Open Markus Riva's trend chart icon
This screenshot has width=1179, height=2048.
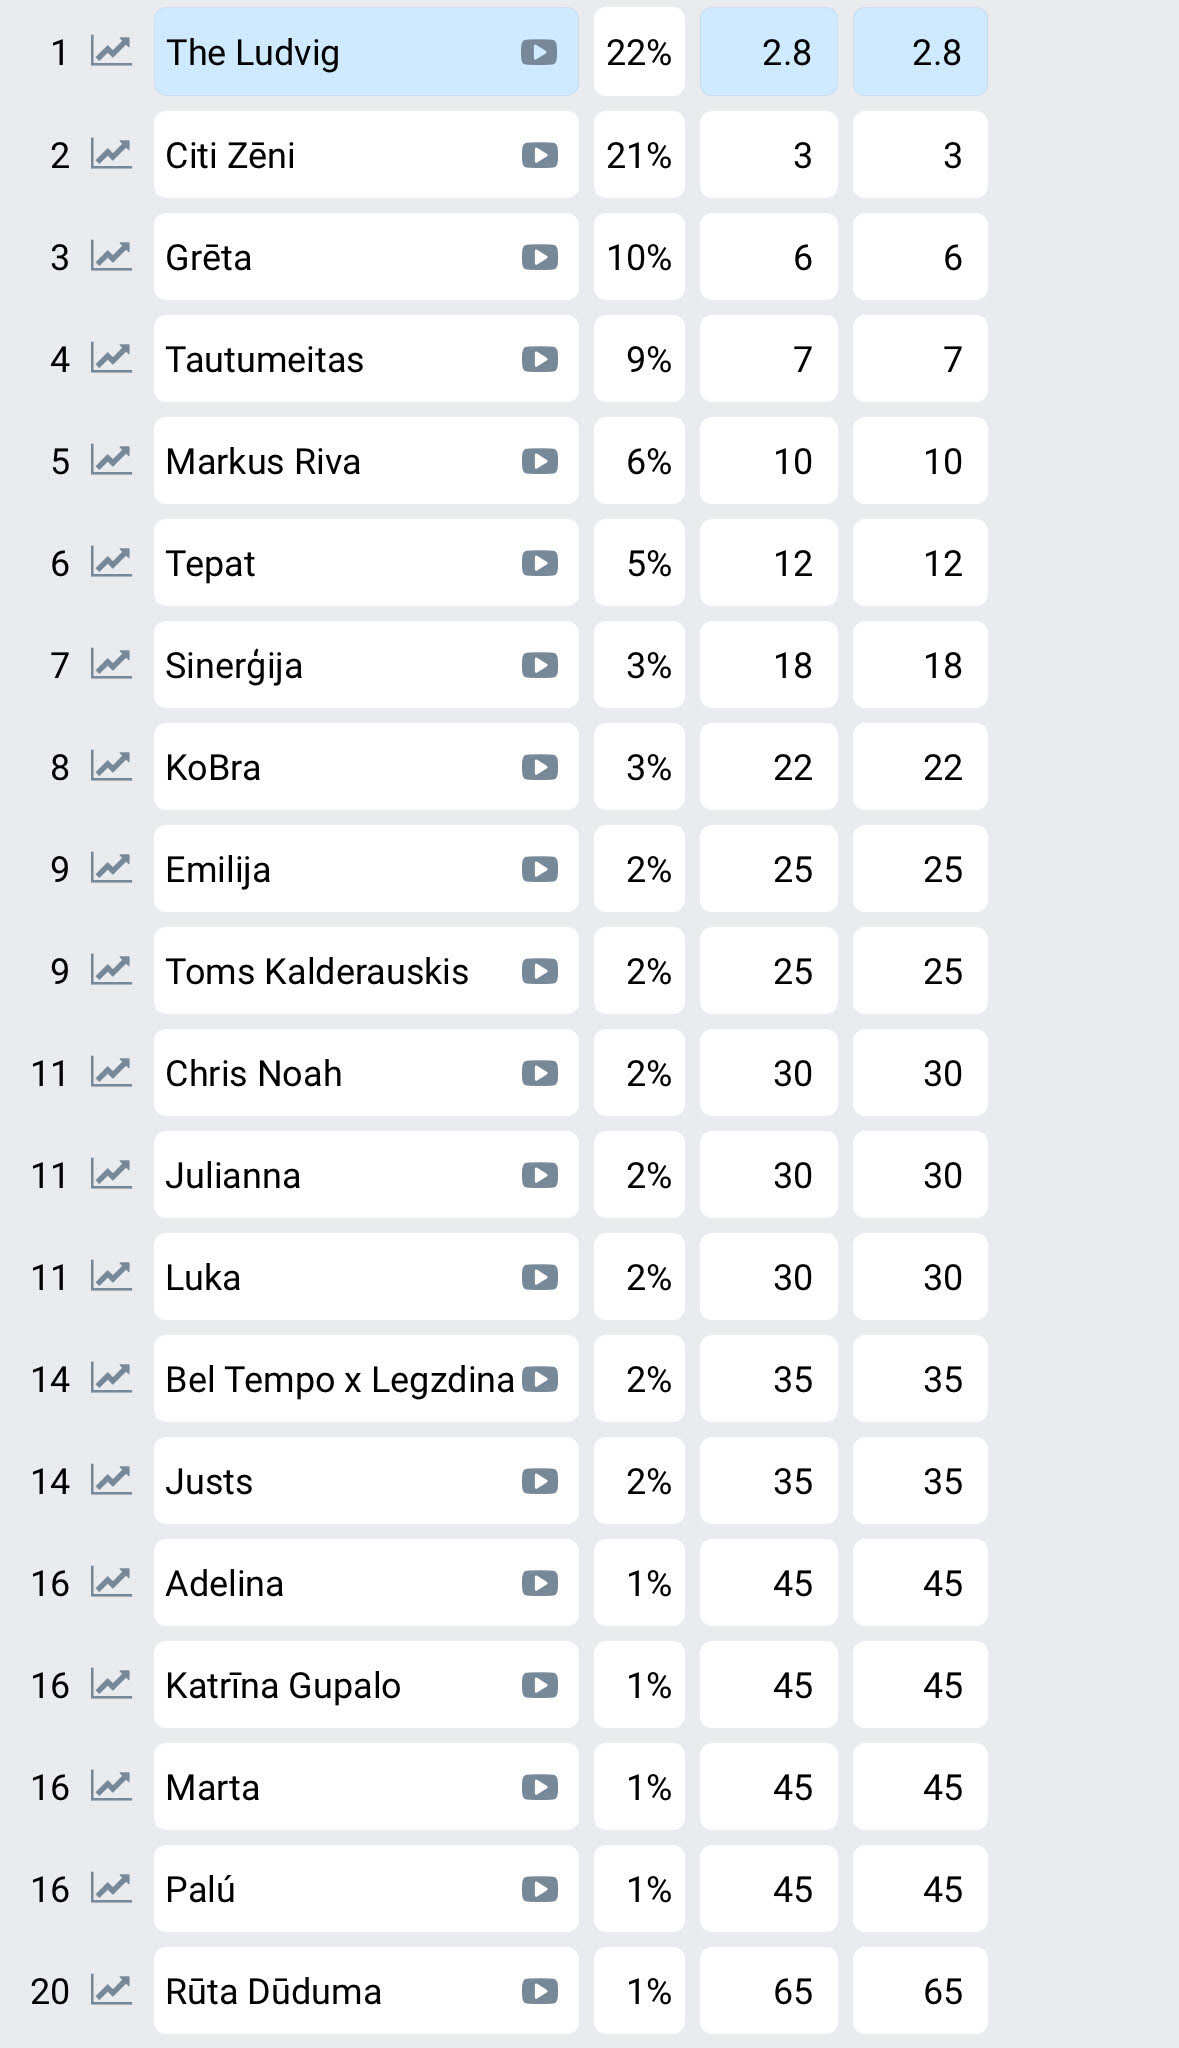tap(111, 460)
